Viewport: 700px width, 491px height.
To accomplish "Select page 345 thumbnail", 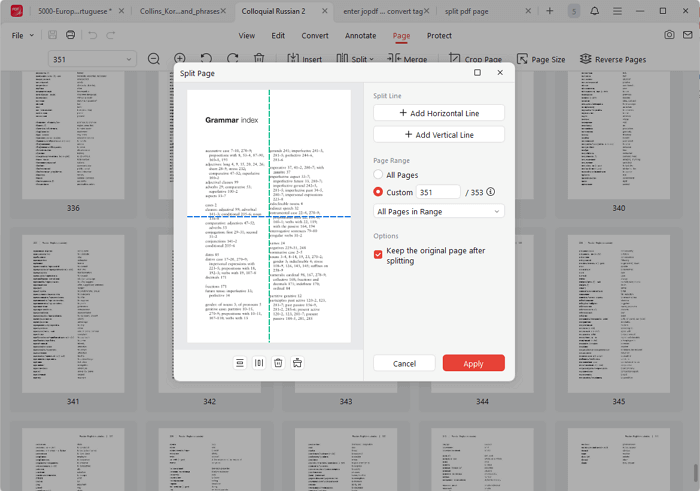I will click(x=619, y=314).
